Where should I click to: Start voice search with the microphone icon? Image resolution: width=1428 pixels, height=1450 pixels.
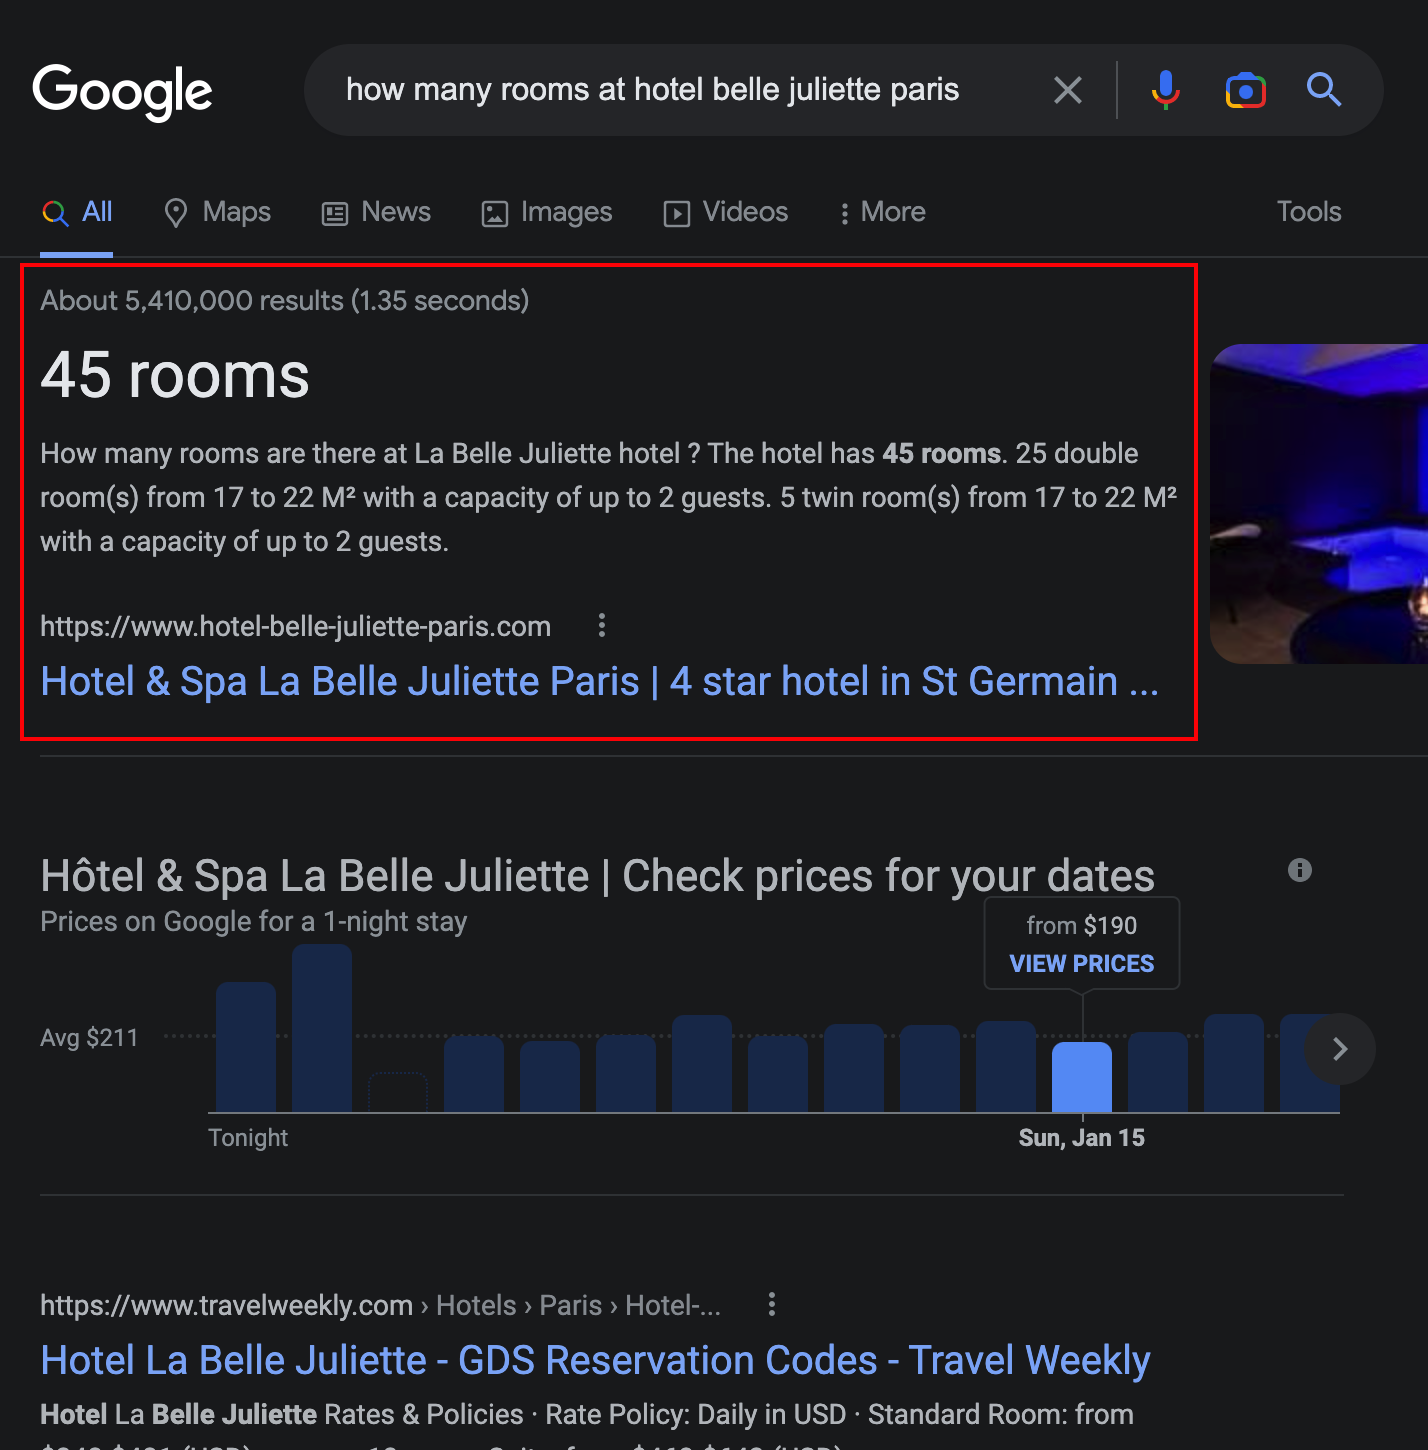(1165, 90)
